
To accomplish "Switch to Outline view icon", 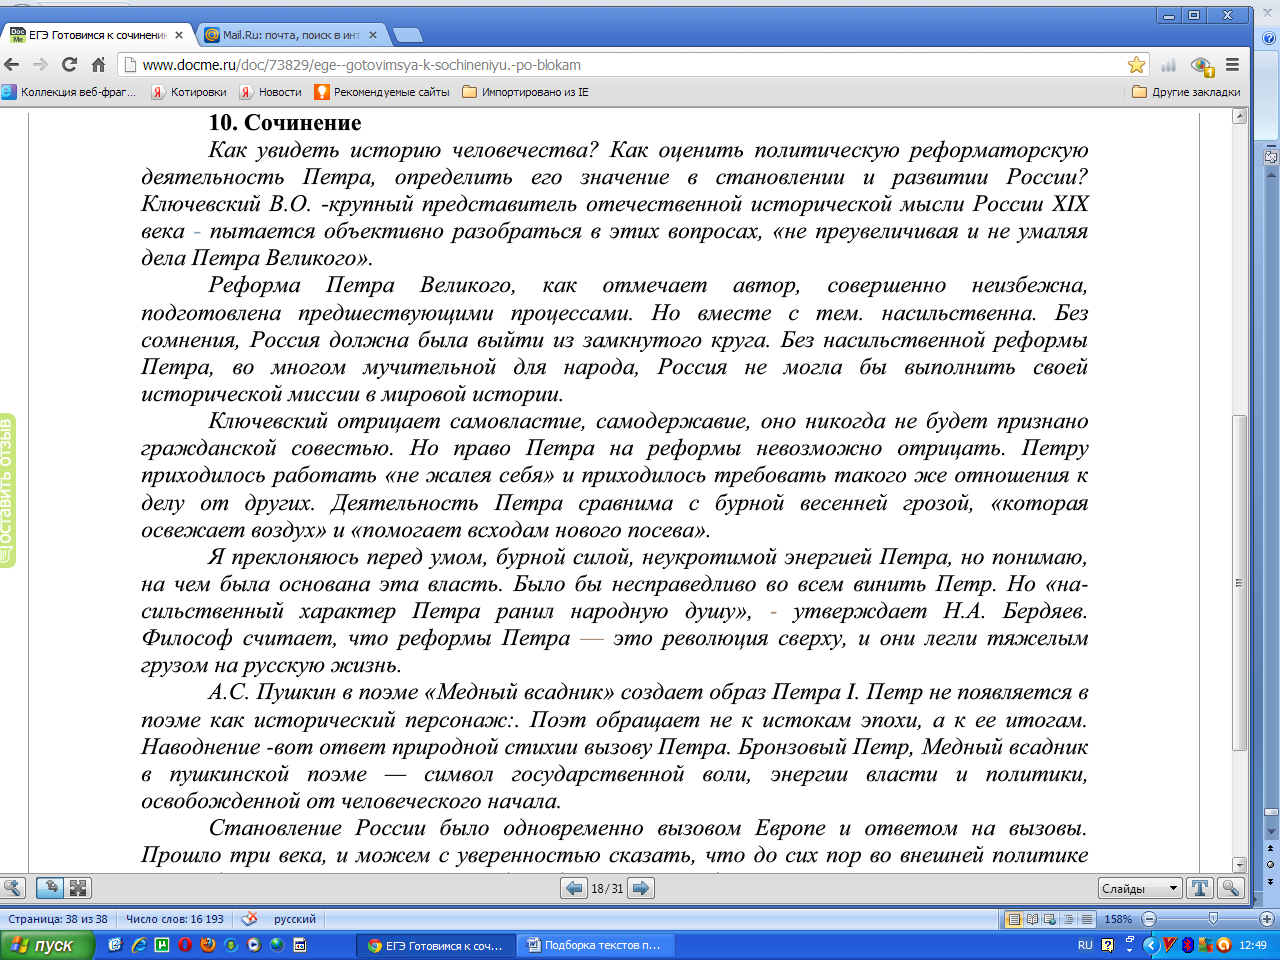I will [1069, 919].
